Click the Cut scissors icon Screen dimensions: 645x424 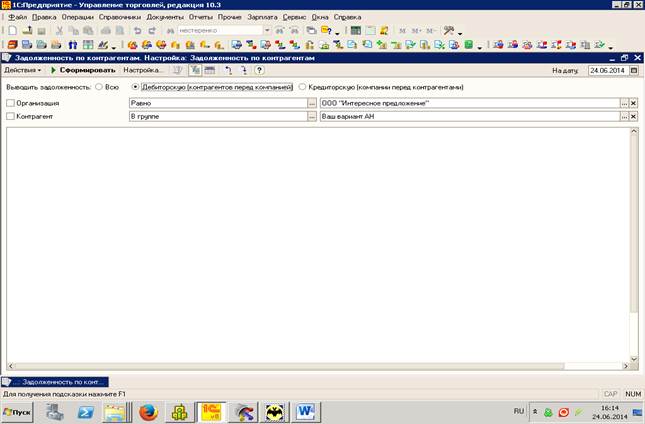tap(59, 30)
